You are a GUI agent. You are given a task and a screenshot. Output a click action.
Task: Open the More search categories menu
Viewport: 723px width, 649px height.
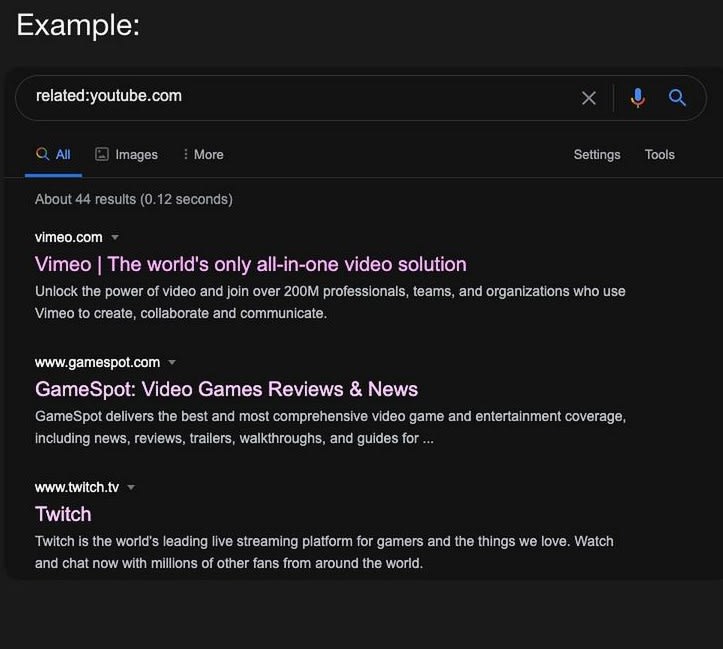203,154
